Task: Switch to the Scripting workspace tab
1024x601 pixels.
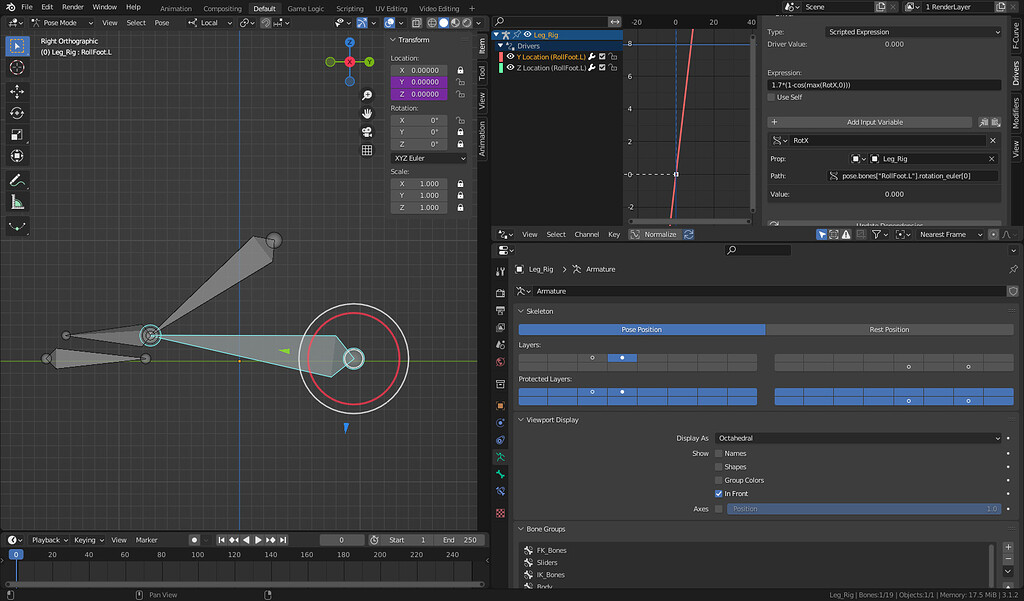Action: 349,7
